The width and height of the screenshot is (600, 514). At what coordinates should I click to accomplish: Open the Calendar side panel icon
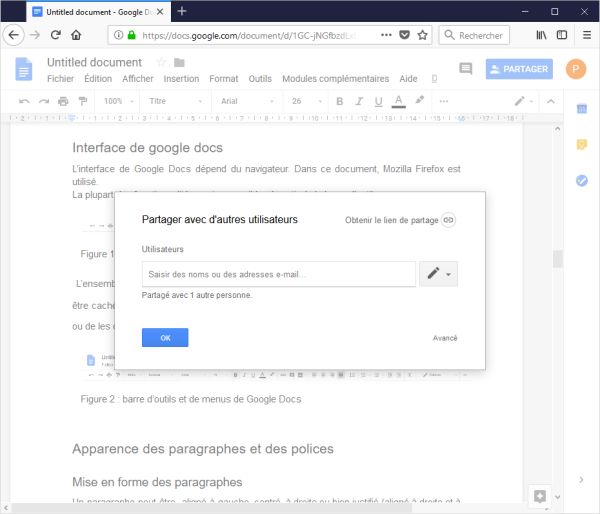[x=582, y=109]
